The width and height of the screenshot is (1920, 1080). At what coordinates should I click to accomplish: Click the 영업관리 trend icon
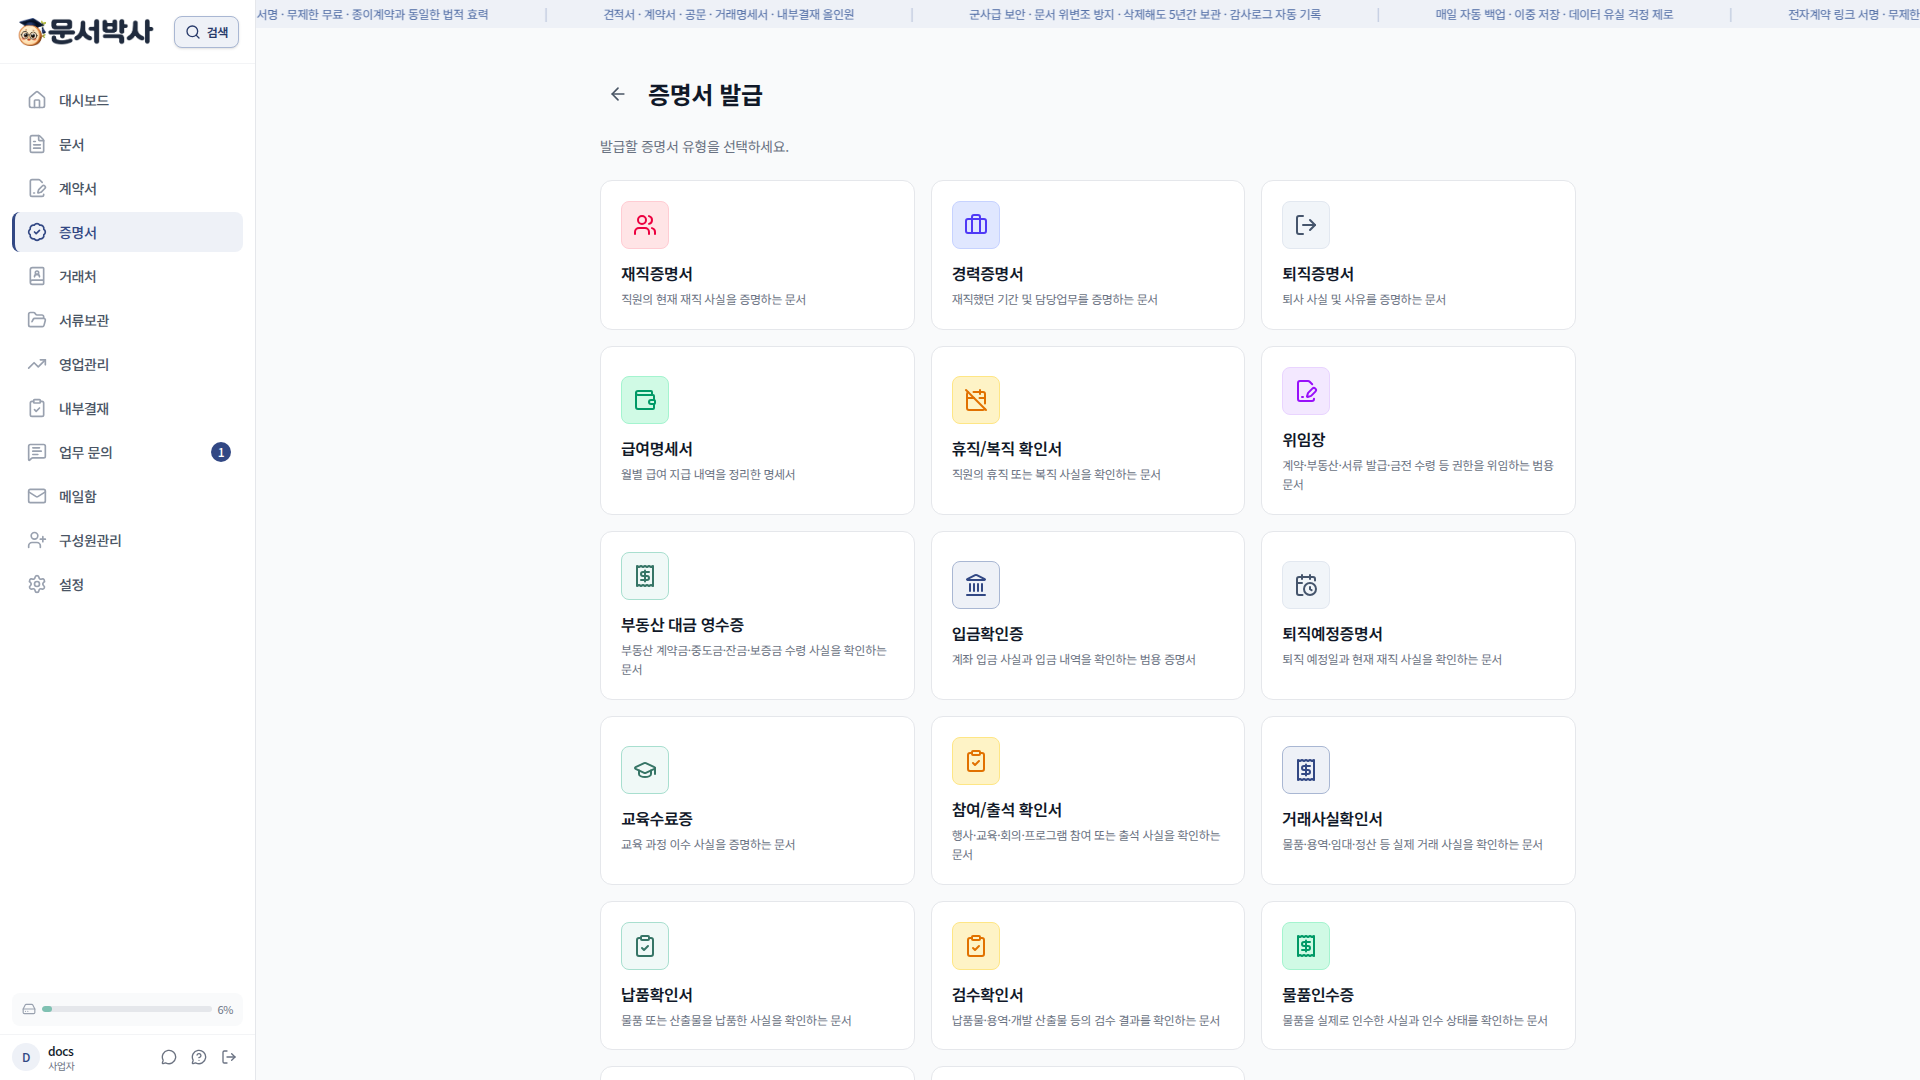(37, 364)
